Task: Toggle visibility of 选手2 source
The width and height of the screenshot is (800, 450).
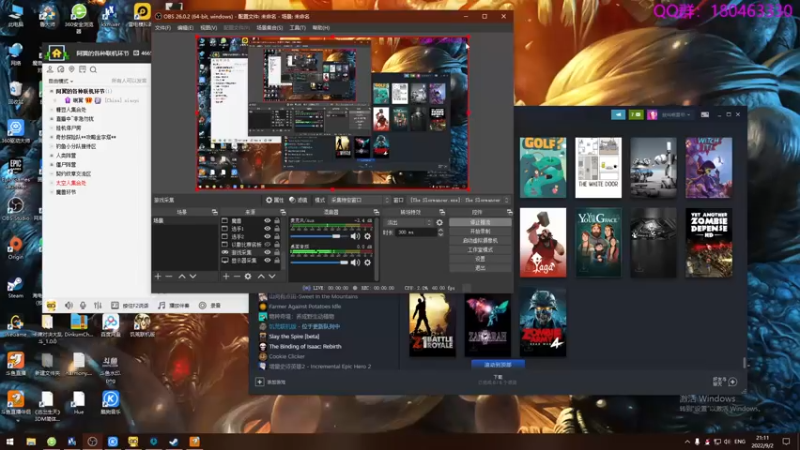Action: [x=267, y=237]
